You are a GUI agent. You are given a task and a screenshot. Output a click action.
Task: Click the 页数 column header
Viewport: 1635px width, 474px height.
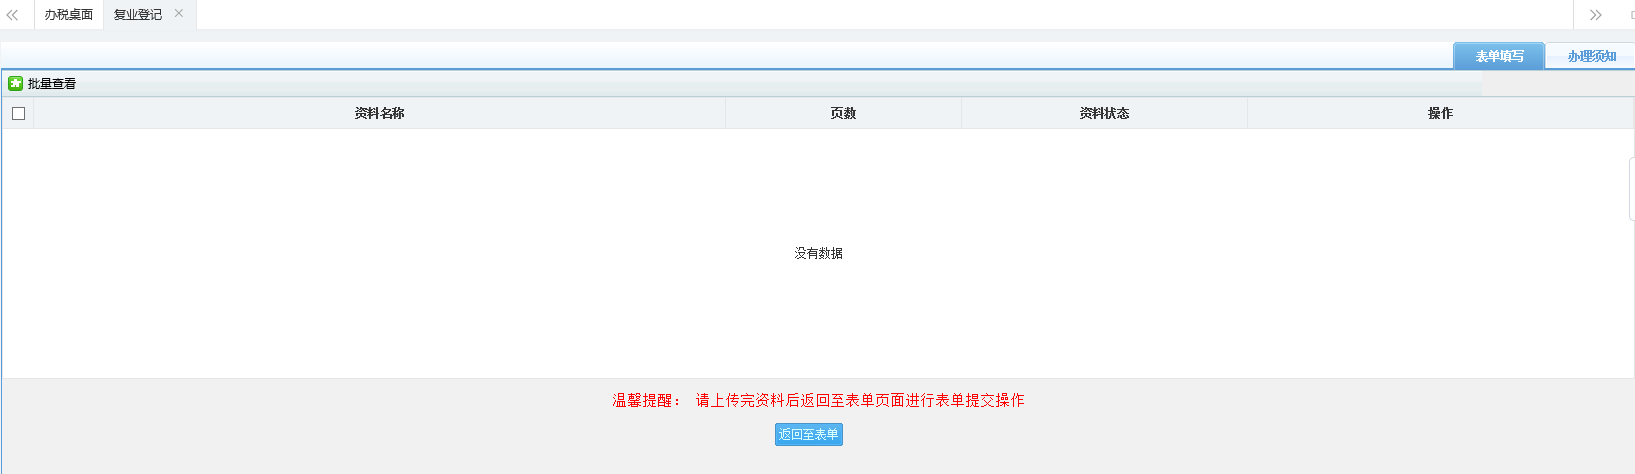[843, 113]
